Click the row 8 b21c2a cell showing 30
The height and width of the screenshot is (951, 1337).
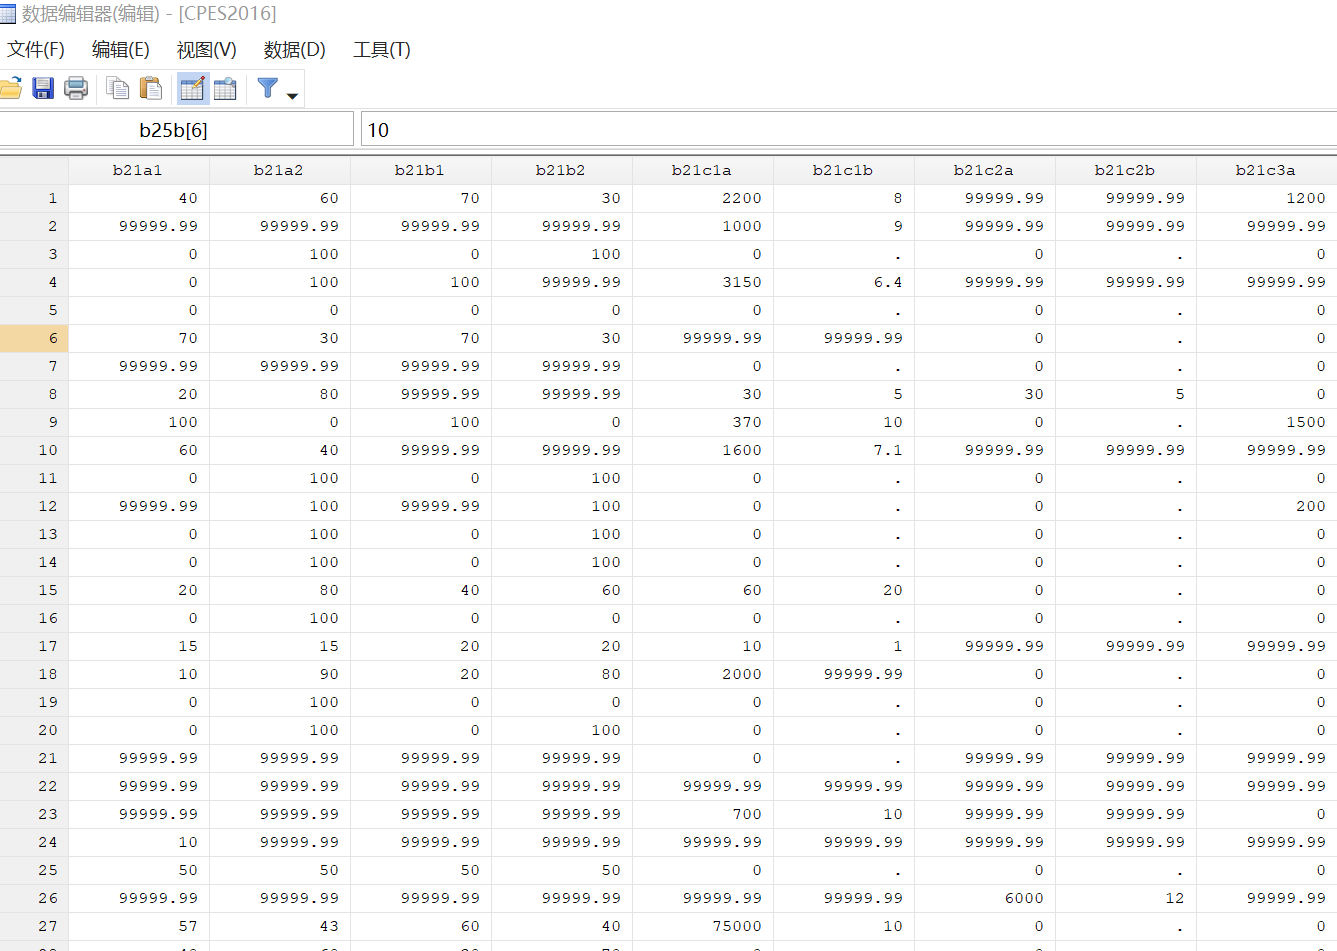pyautogui.click(x=984, y=394)
